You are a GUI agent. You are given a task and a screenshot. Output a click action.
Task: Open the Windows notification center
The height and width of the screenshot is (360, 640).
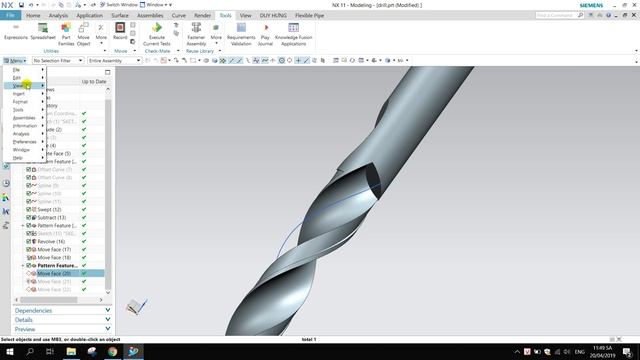coord(627,351)
